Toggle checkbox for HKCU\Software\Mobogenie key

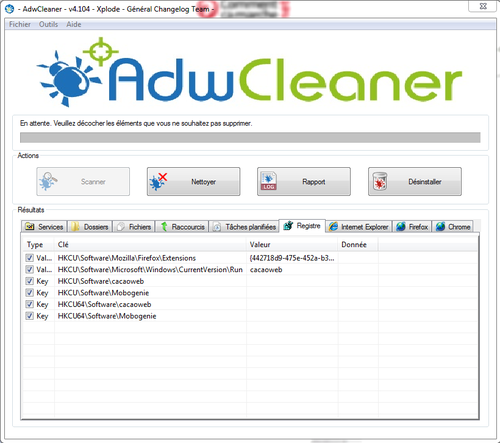(x=30, y=293)
